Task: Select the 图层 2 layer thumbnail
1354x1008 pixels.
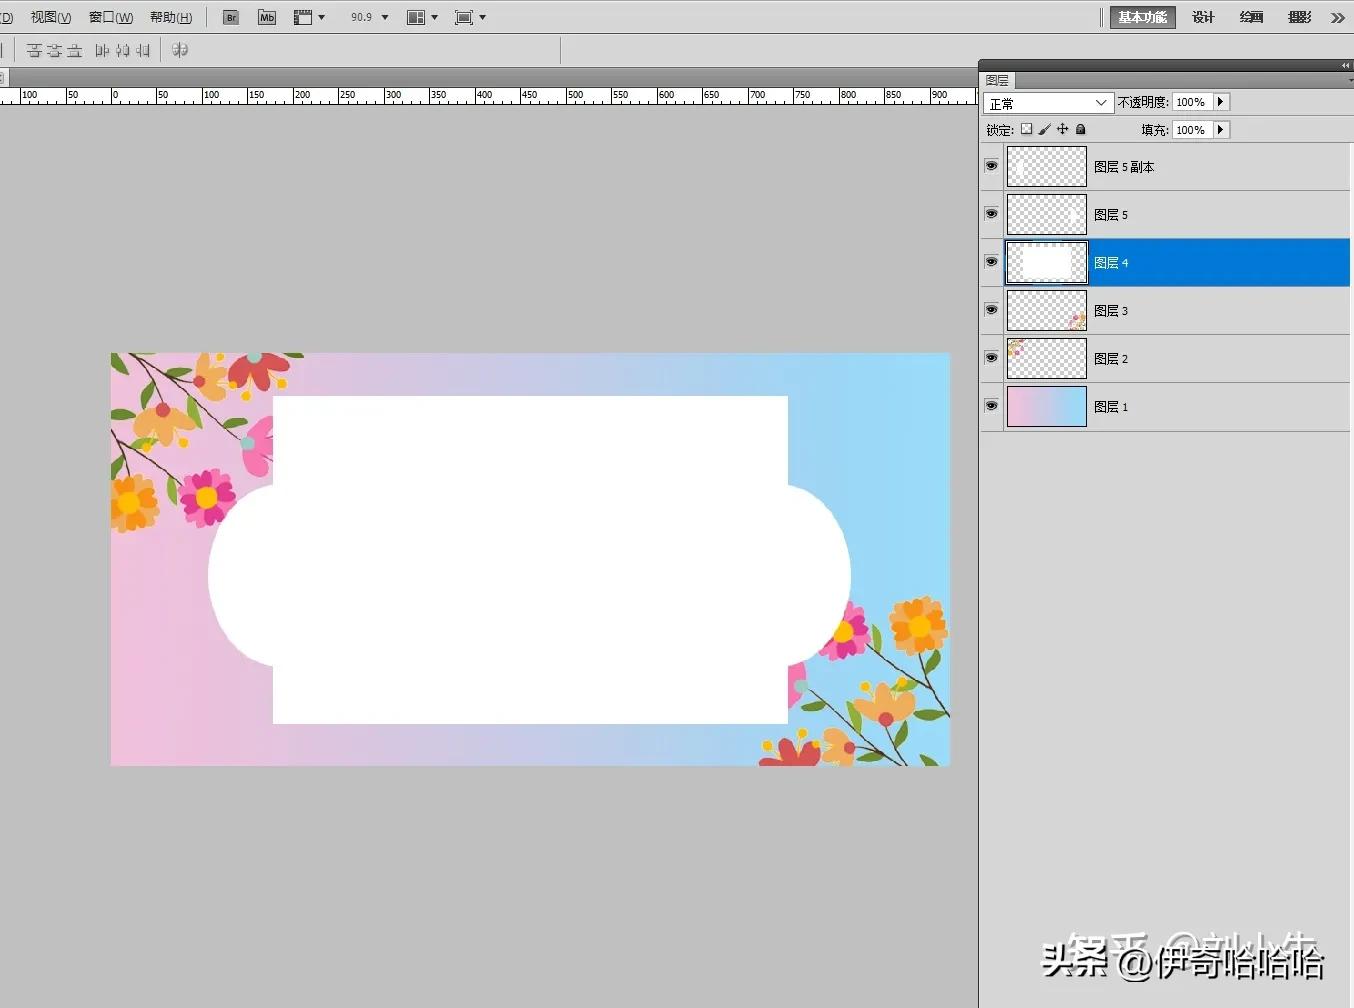Action: point(1046,358)
